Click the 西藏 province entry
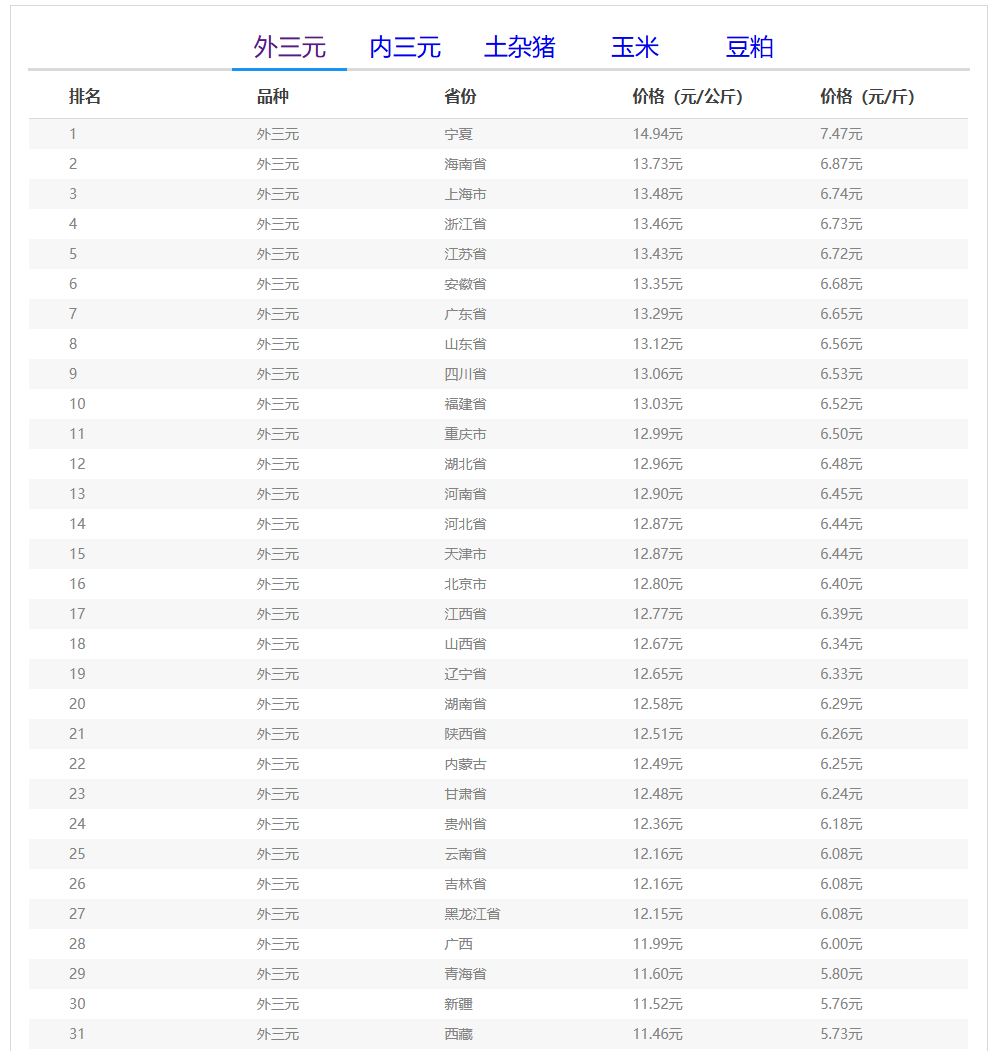This screenshot has height=1051, width=1004. click(x=458, y=1034)
